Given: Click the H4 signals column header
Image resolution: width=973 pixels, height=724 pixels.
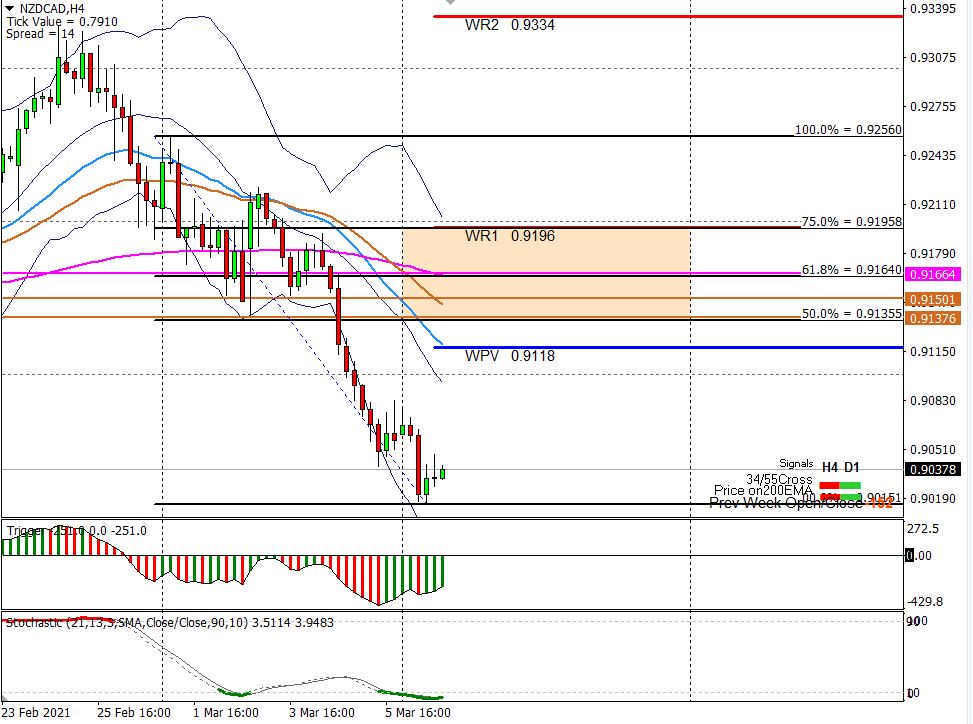Looking at the screenshot, I should [x=830, y=467].
